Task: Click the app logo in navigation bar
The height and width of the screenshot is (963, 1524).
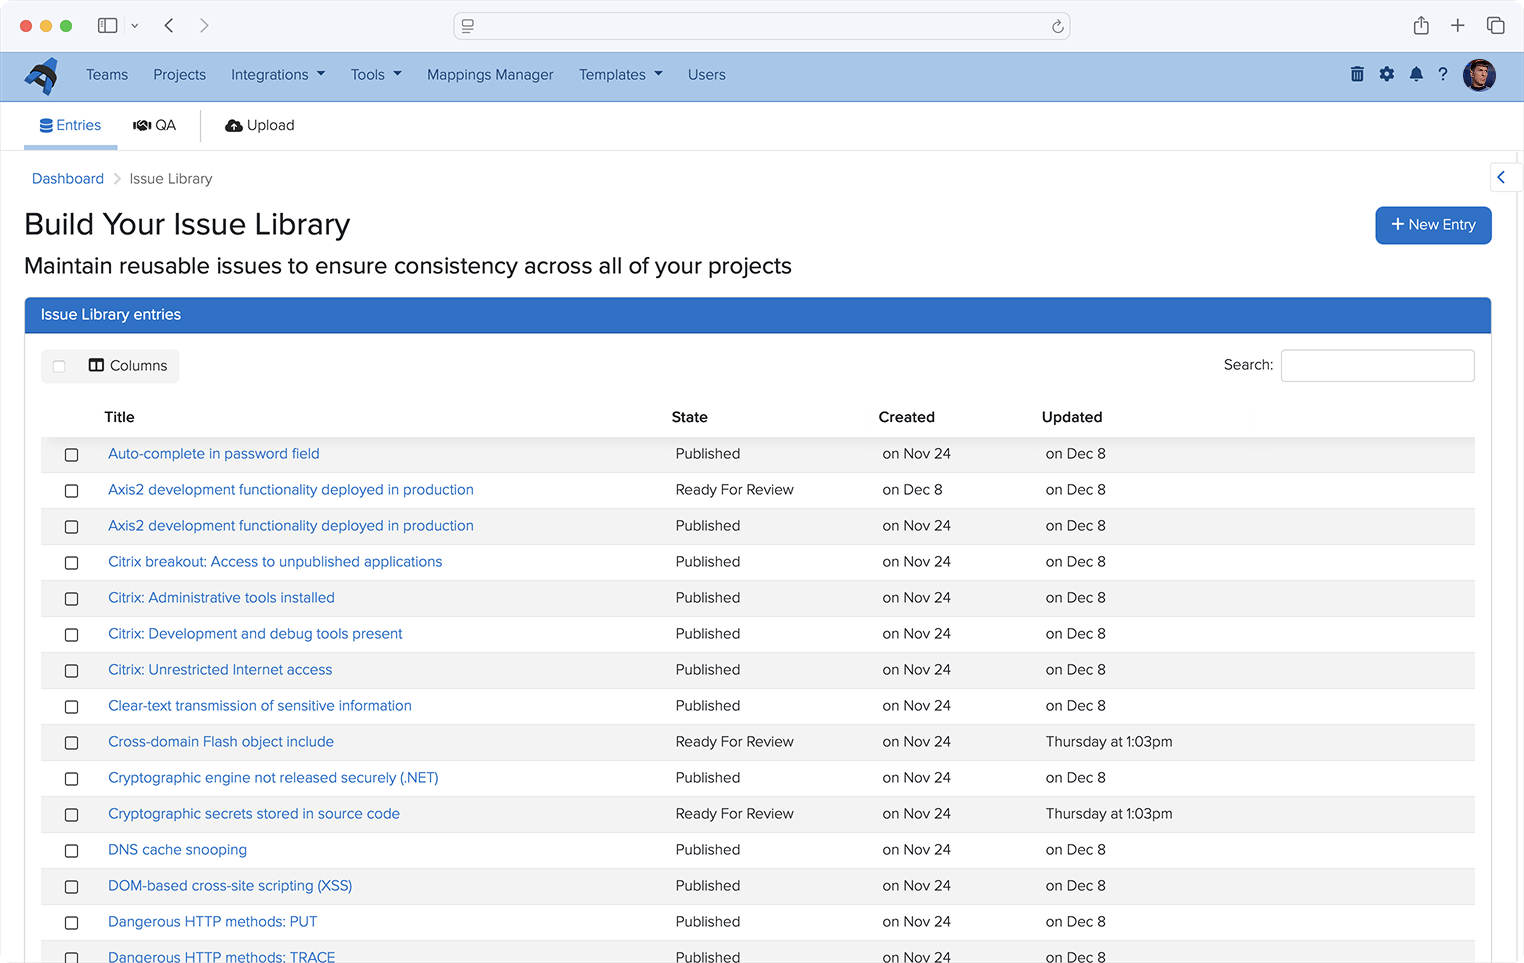Action: click(42, 76)
